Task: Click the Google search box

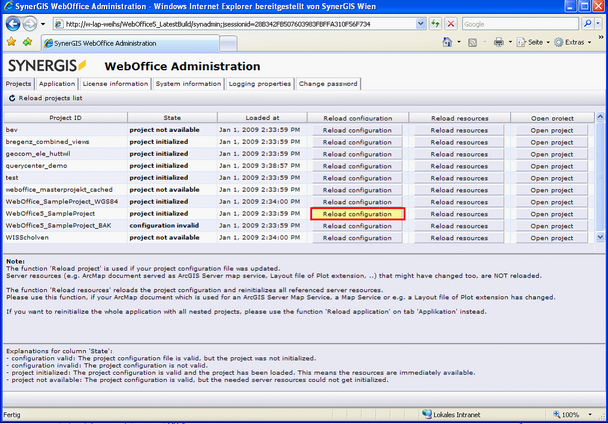Action: [520, 24]
